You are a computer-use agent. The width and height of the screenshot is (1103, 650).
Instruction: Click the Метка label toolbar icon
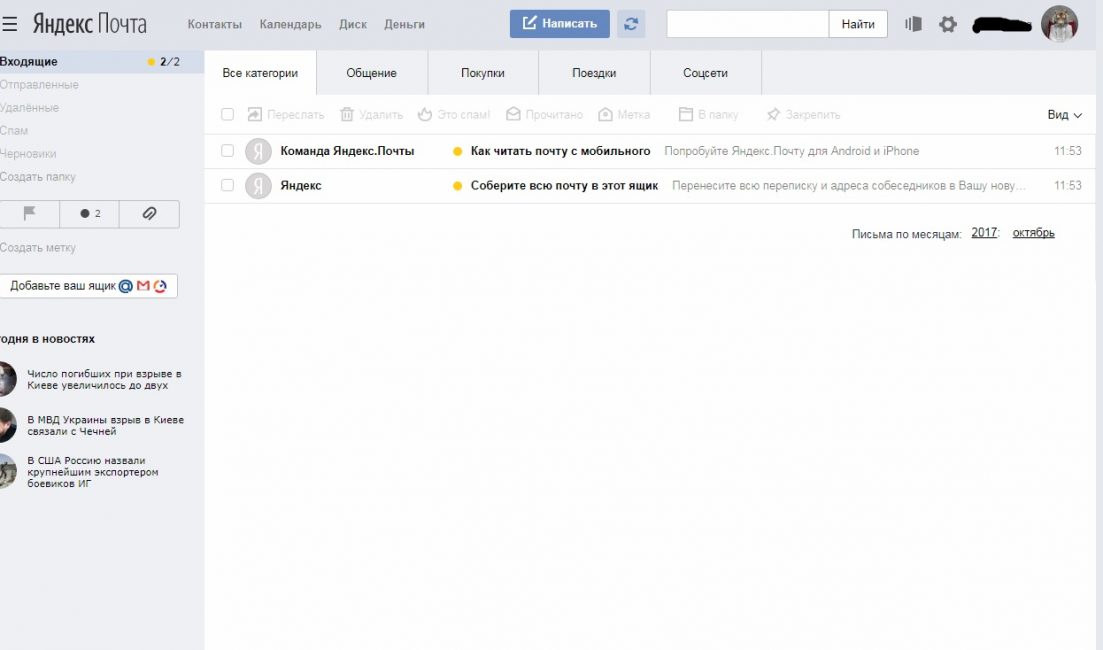(605, 115)
